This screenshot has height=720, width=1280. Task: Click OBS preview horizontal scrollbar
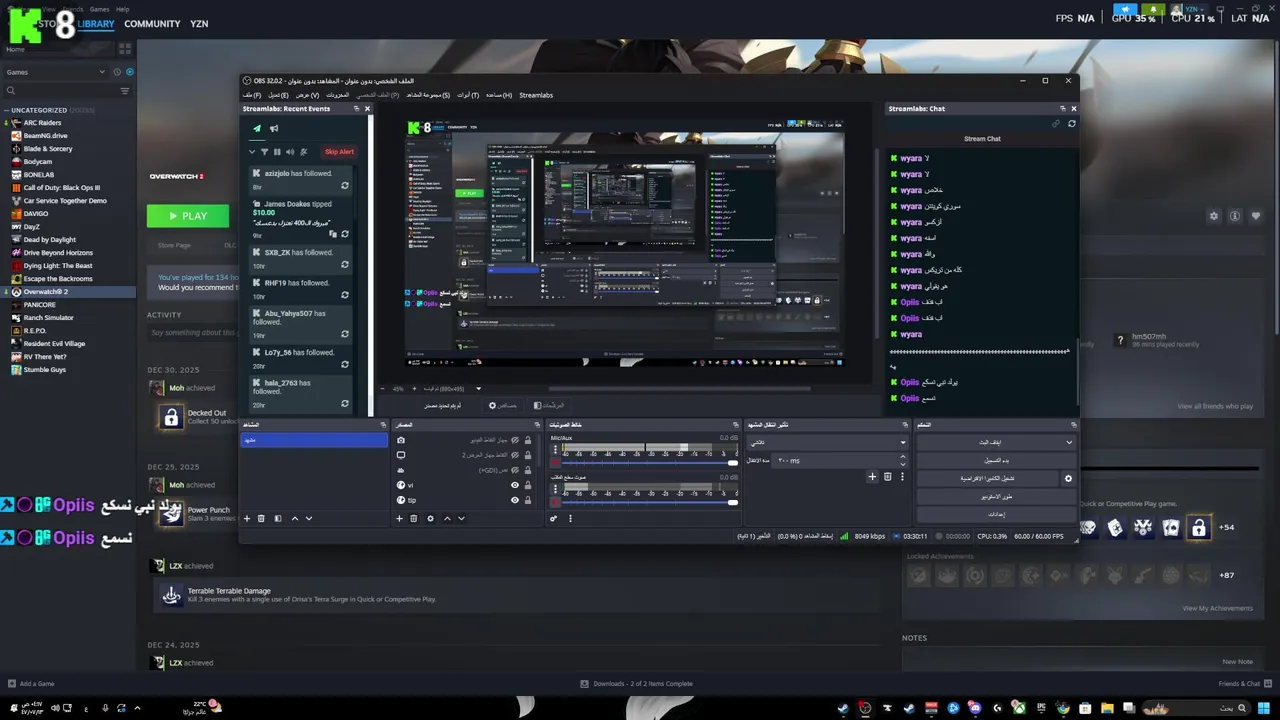tap(680, 389)
